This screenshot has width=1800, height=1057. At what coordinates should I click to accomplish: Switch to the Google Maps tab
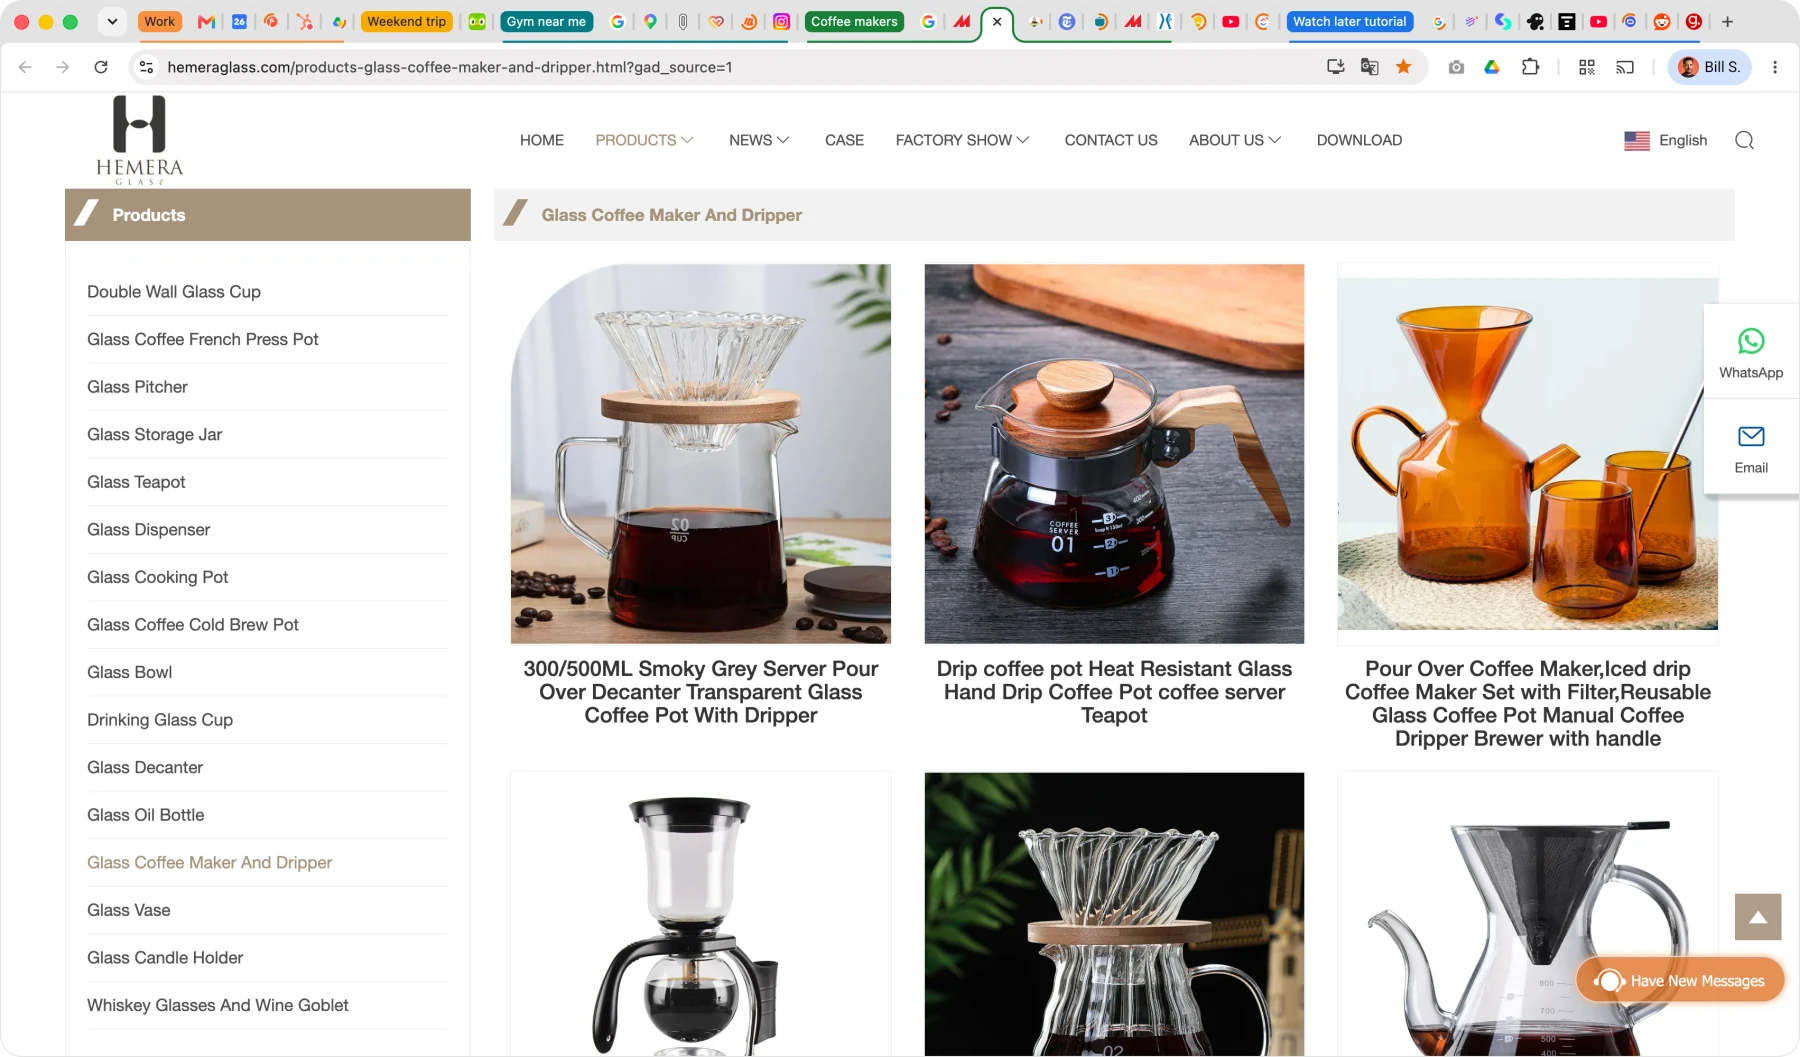pos(651,21)
